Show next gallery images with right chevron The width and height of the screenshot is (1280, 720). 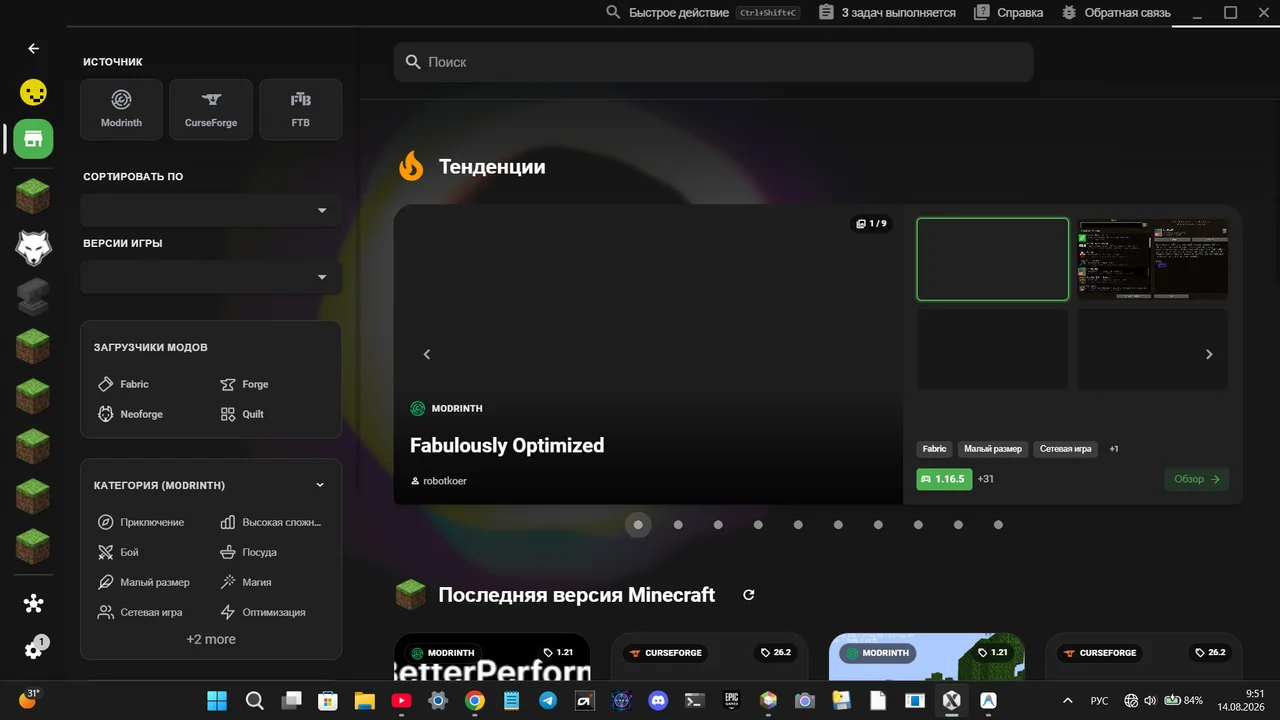click(x=1209, y=354)
